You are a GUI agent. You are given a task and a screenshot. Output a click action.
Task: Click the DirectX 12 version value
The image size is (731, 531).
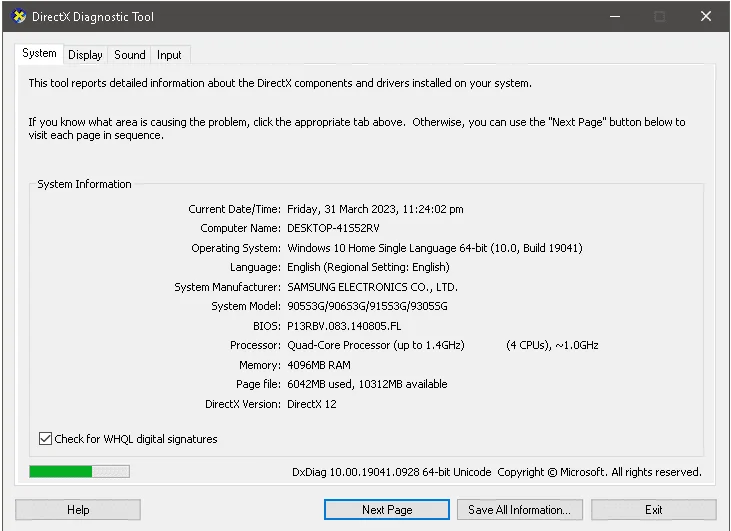[x=311, y=404]
